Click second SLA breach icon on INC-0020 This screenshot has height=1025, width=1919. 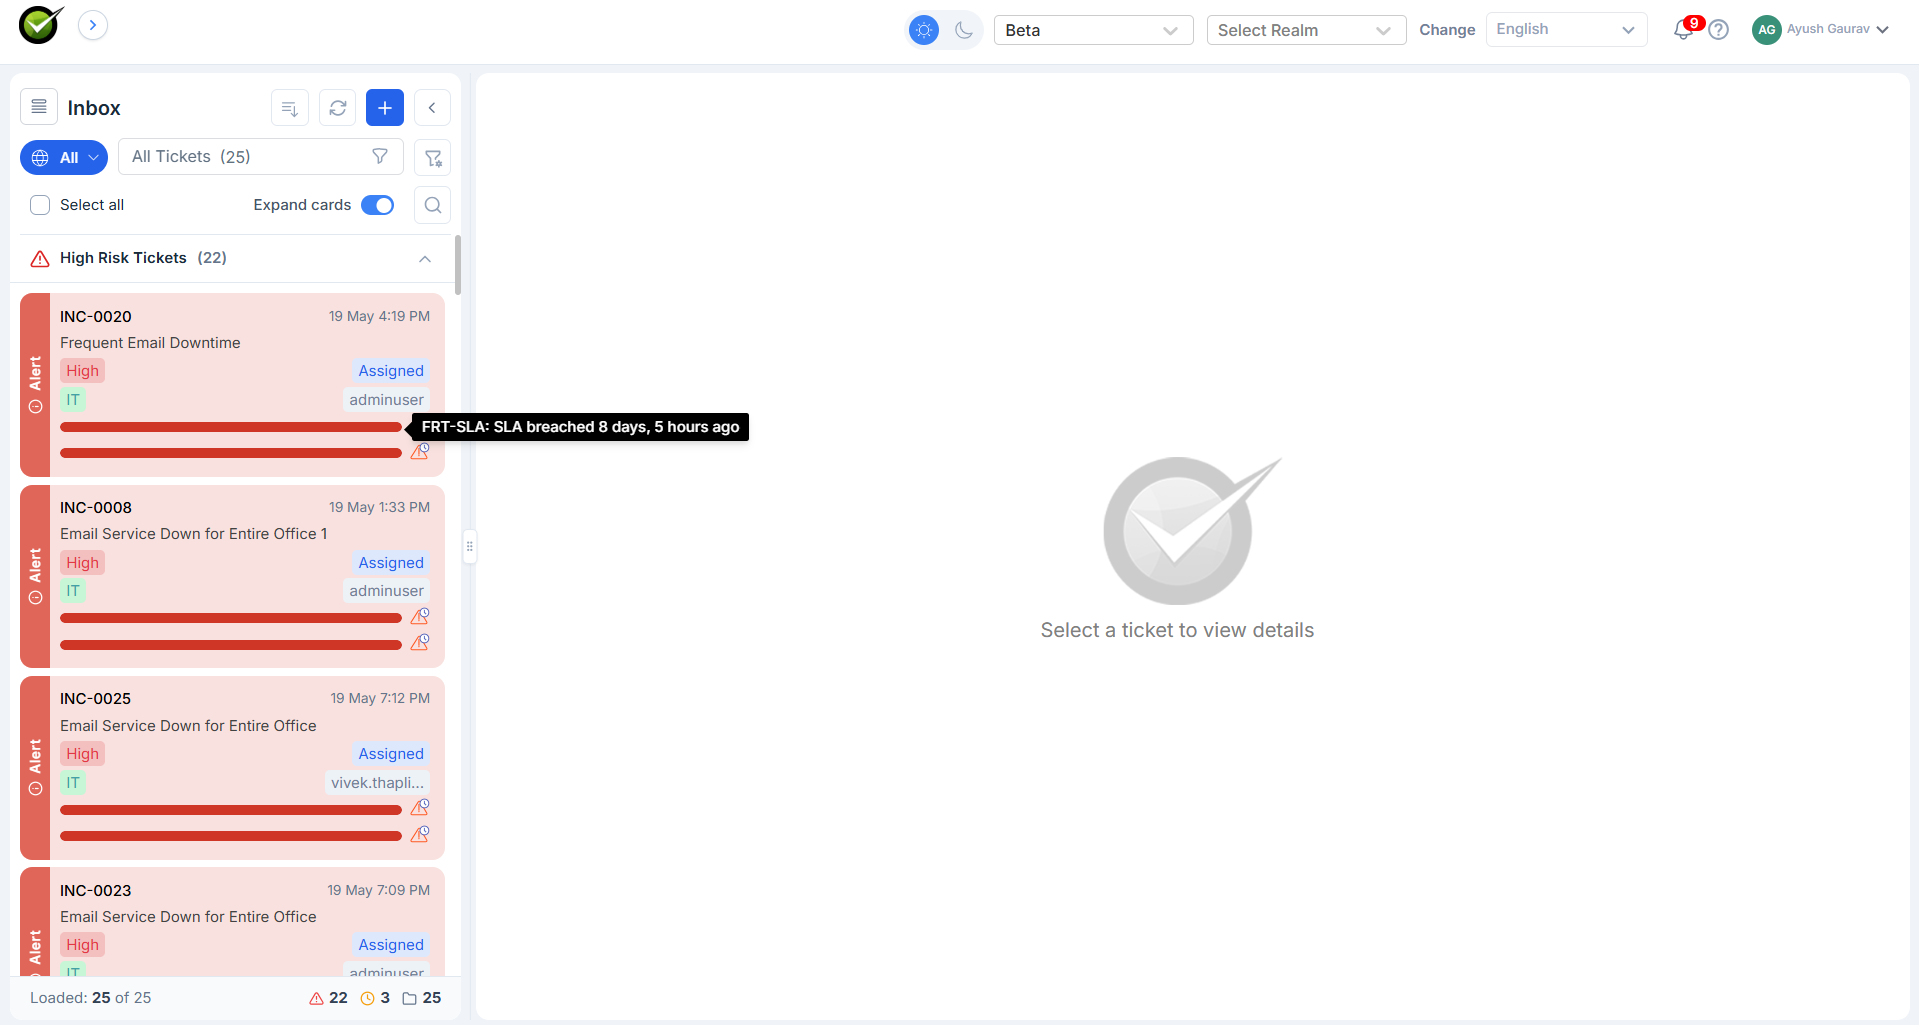point(420,452)
